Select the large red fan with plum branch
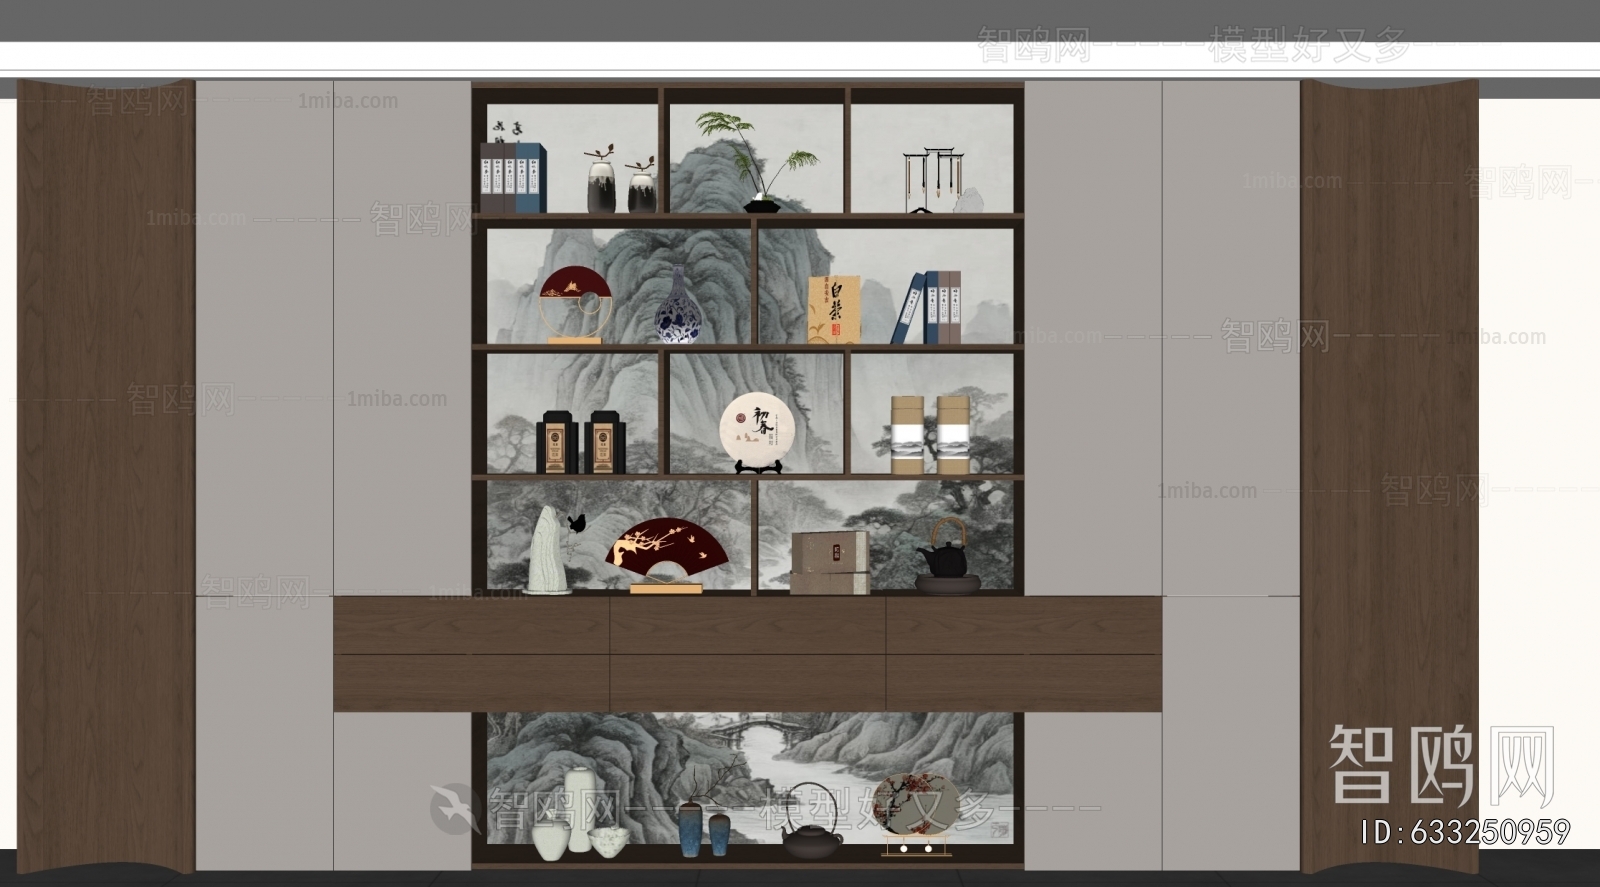The width and height of the screenshot is (1600, 887). (x=666, y=555)
